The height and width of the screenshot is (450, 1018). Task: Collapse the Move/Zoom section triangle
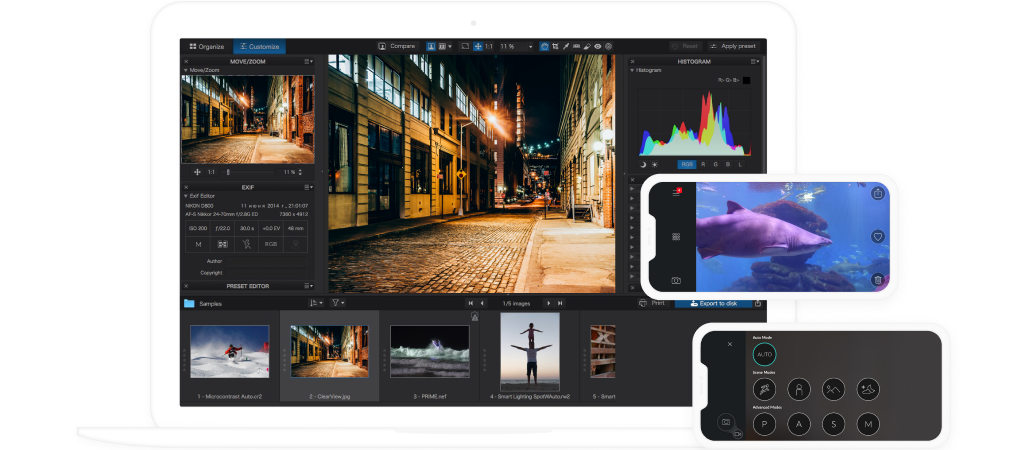point(186,70)
